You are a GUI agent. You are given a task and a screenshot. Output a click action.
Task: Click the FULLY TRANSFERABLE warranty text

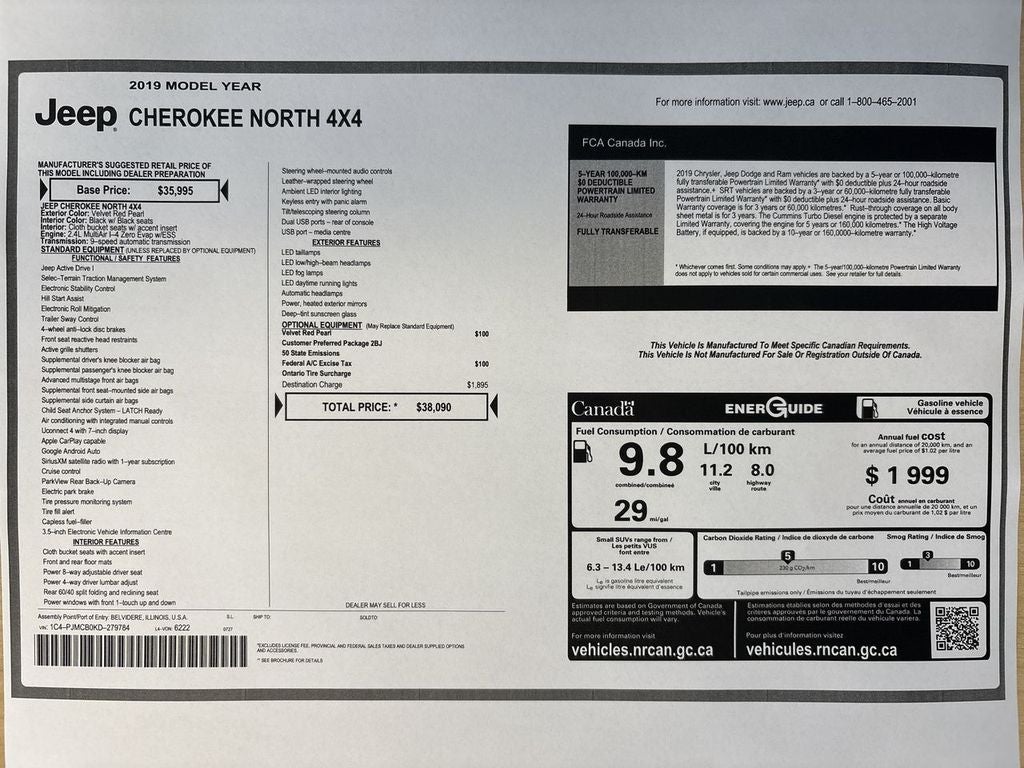click(x=617, y=232)
